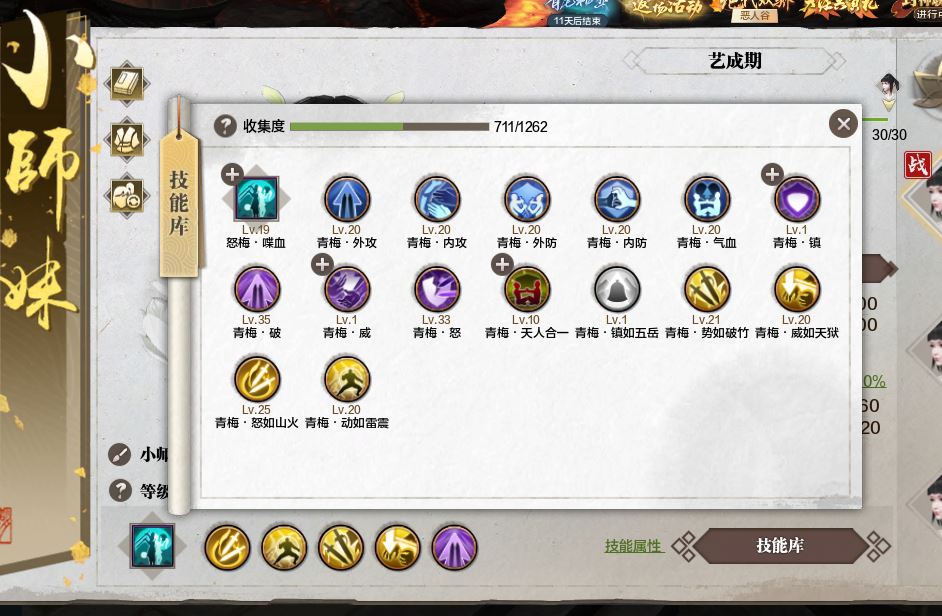The height and width of the screenshot is (616, 942).
Task: Choose the 青梅·动如雷震 skill icon
Action: [x=347, y=379]
